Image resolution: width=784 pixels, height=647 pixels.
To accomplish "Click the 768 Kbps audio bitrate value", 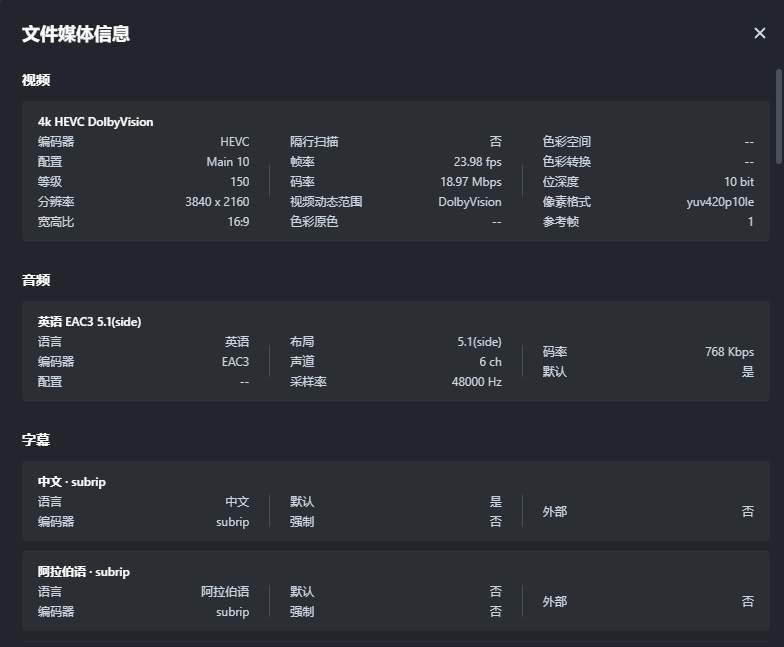I will coord(729,352).
